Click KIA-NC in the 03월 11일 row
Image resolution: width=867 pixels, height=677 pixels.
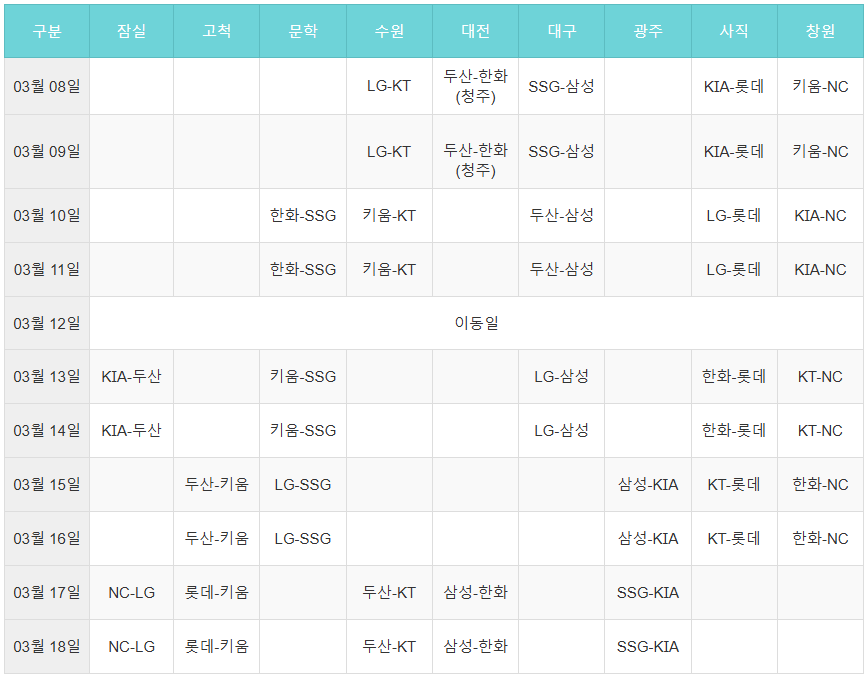tap(820, 269)
